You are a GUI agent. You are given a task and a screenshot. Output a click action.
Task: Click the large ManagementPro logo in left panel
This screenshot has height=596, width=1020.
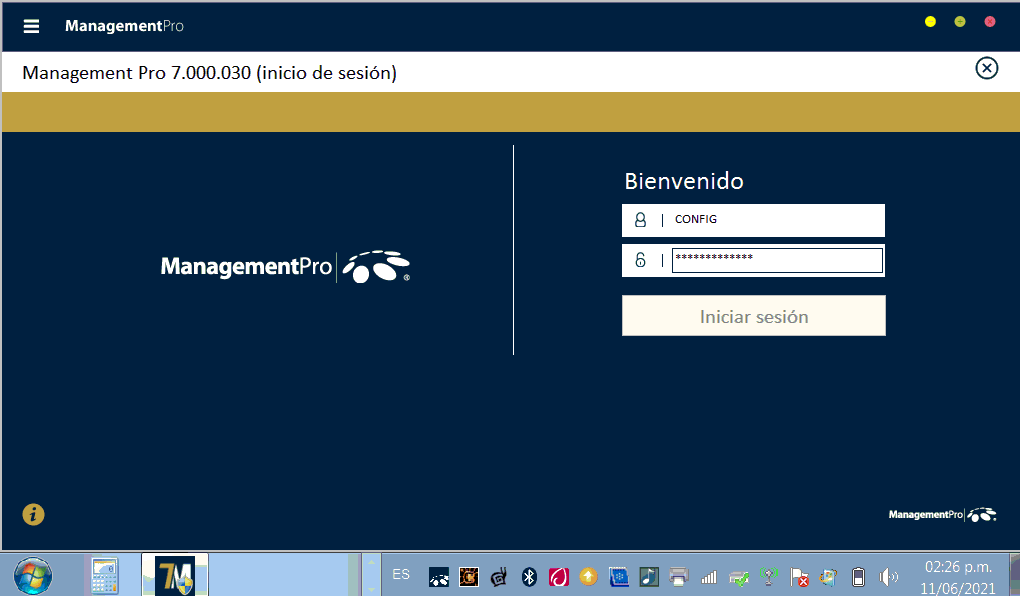click(x=285, y=267)
